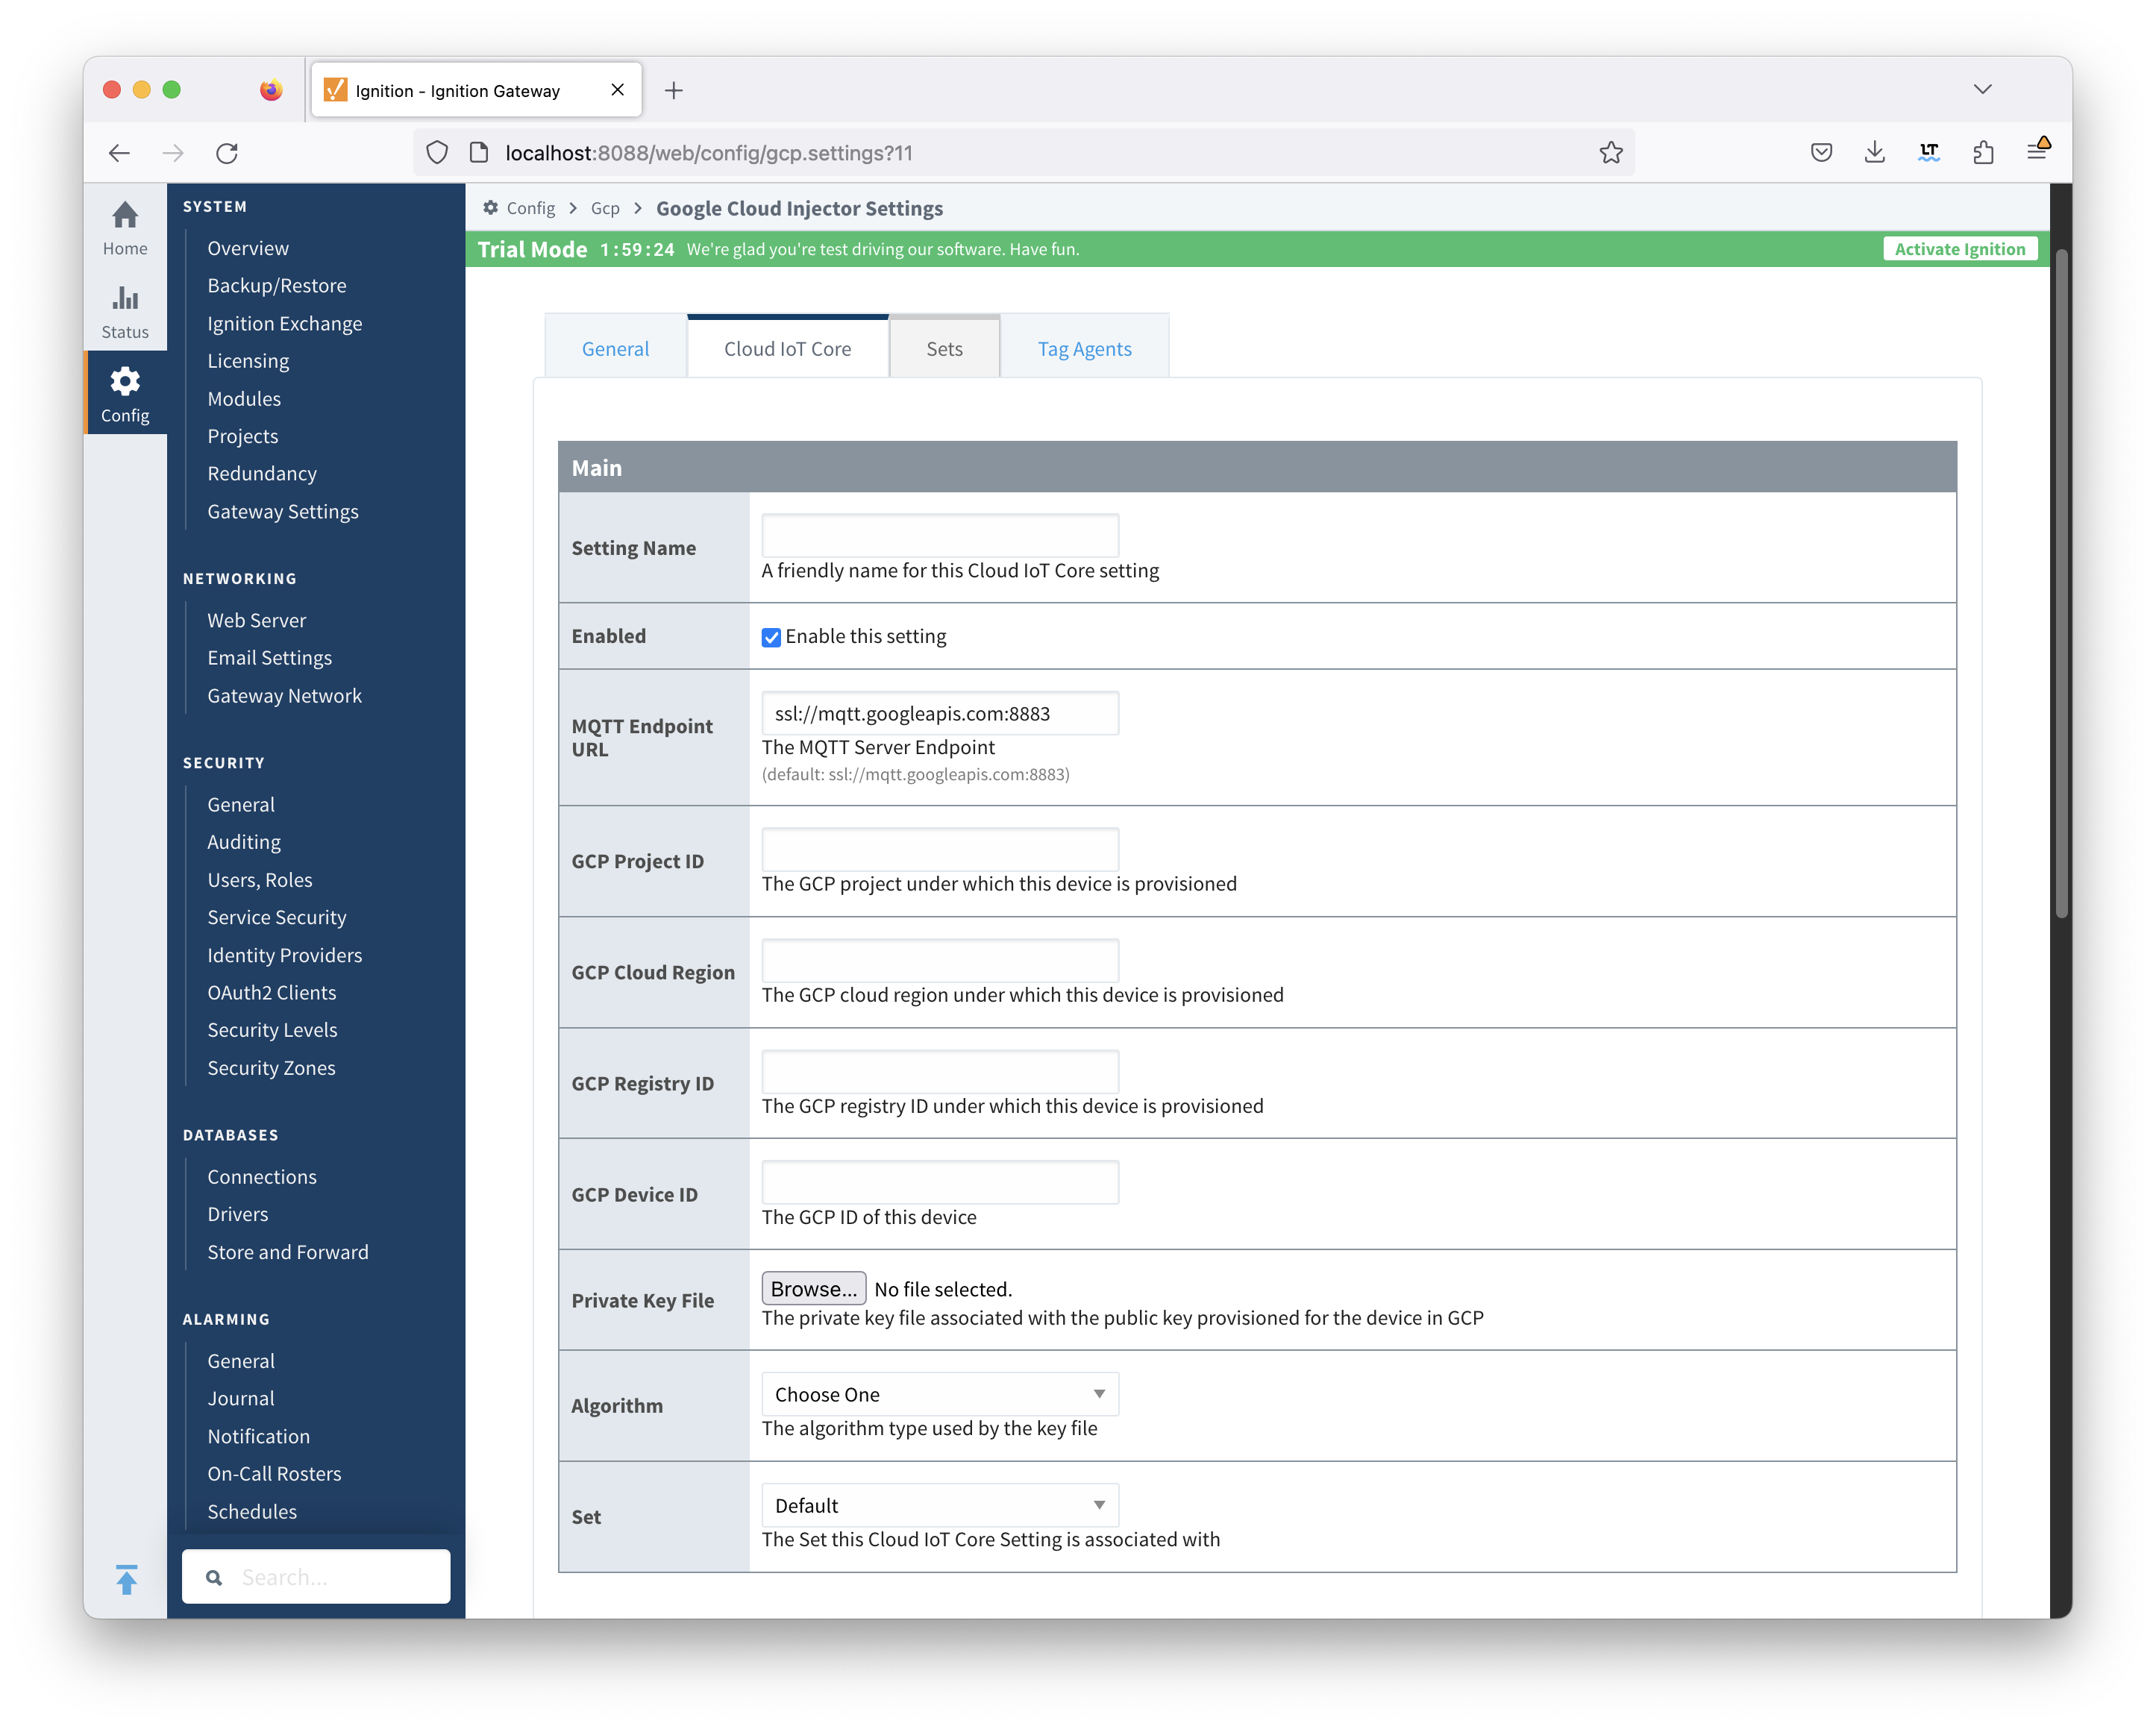Expand the Algorithm Choose One dropdown
The height and width of the screenshot is (1729, 2156).
(x=939, y=1394)
